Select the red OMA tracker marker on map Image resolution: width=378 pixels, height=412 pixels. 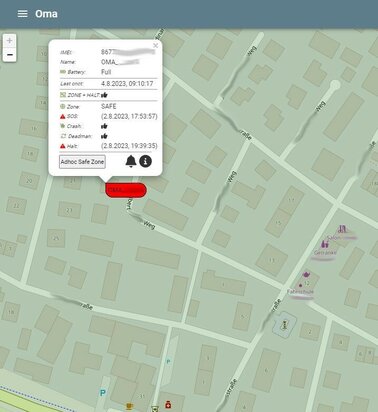[126, 190]
